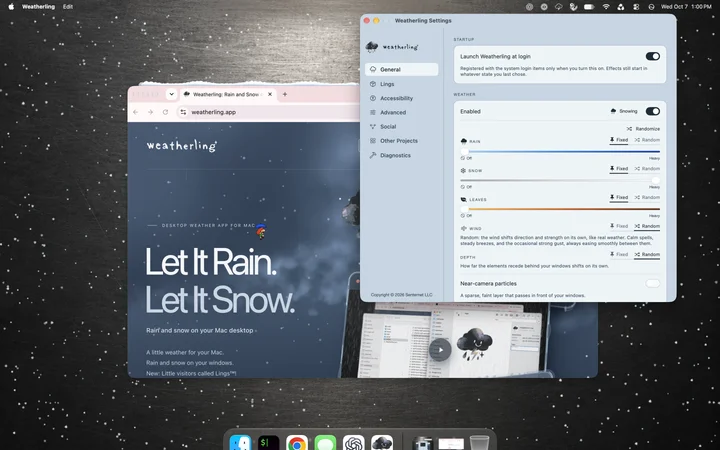Open the Weatherling menu bar menu
Image resolution: width=720 pixels, height=450 pixels.
coord(38,6)
